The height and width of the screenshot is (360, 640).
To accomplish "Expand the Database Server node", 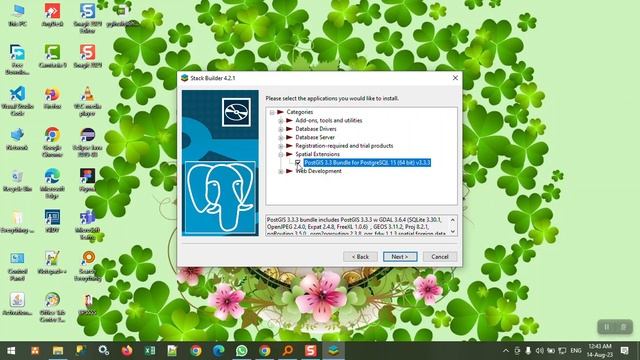I will coord(281,138).
